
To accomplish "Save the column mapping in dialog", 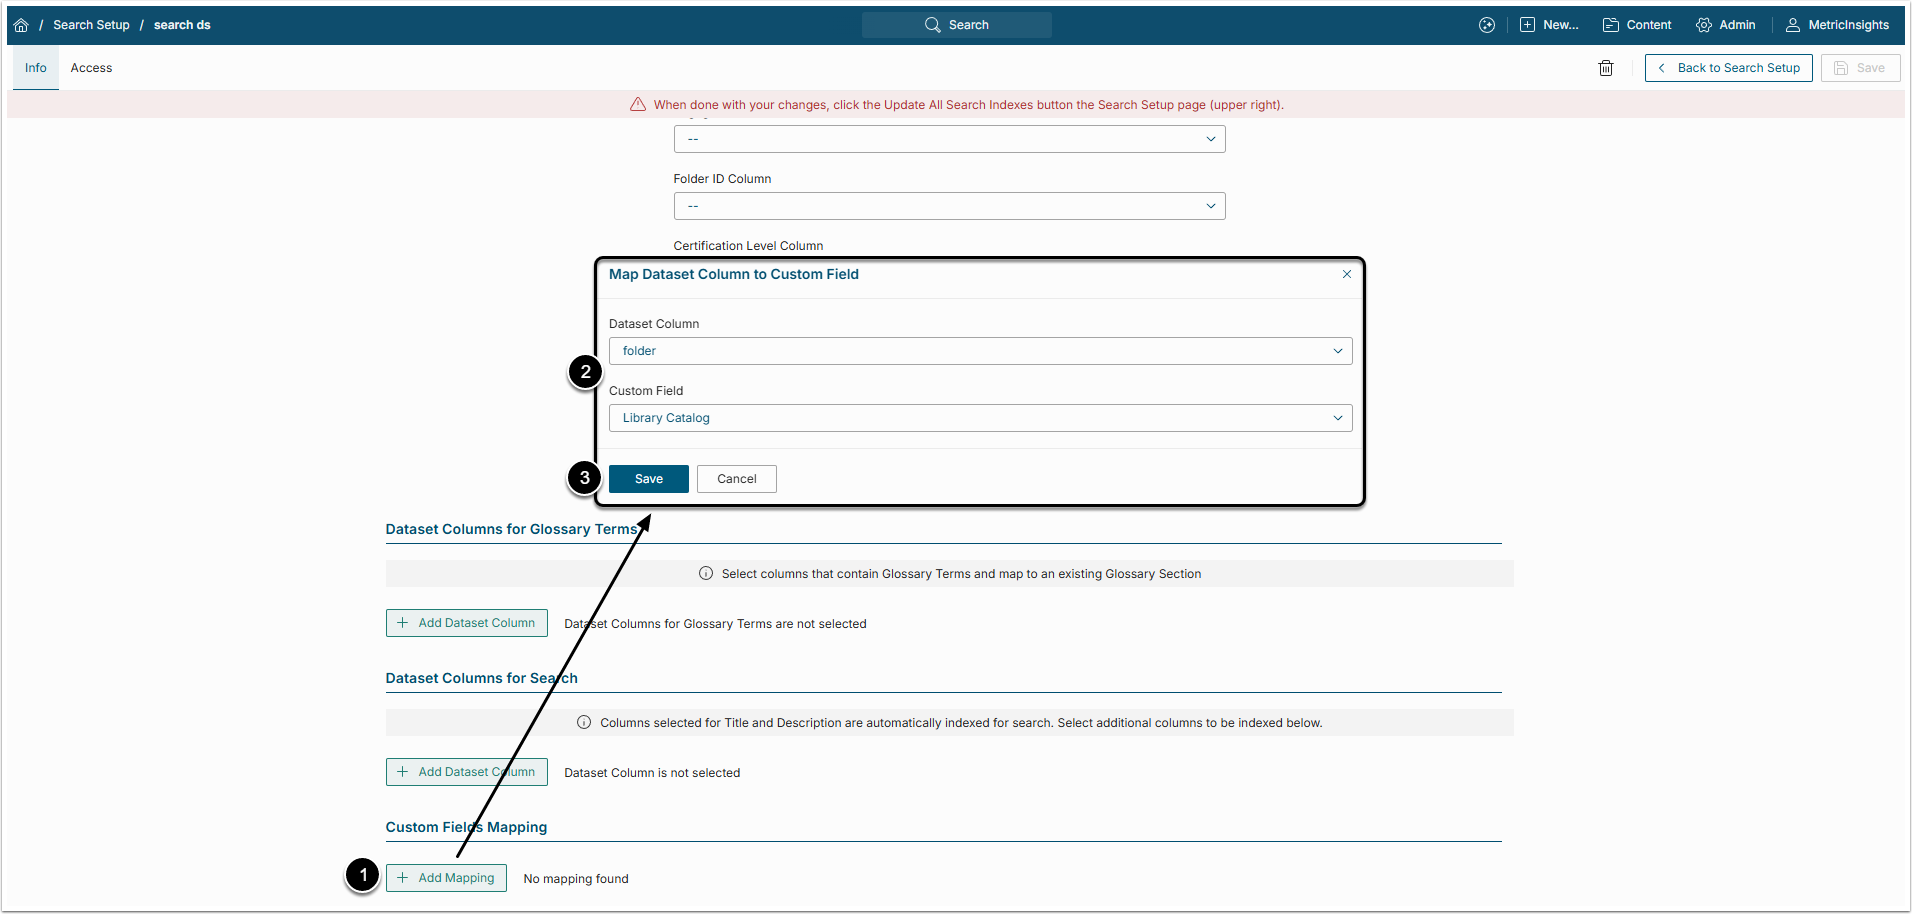I will coord(649,479).
